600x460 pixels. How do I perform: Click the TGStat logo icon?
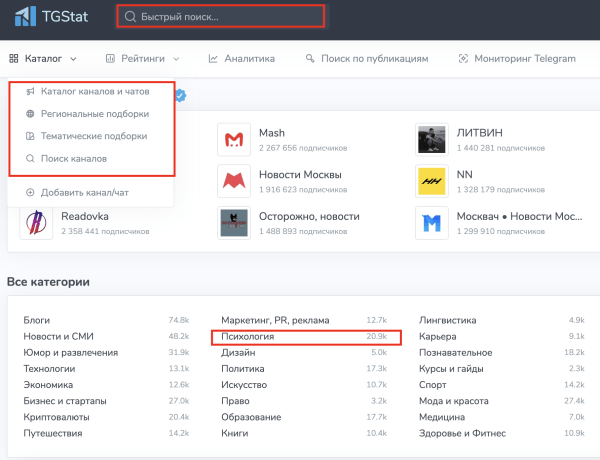pos(25,16)
